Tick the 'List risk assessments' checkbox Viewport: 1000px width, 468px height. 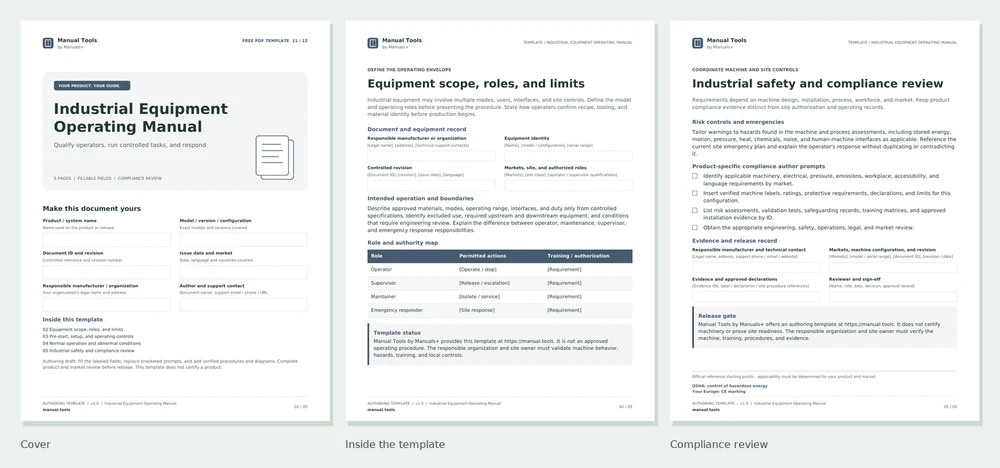(695, 210)
